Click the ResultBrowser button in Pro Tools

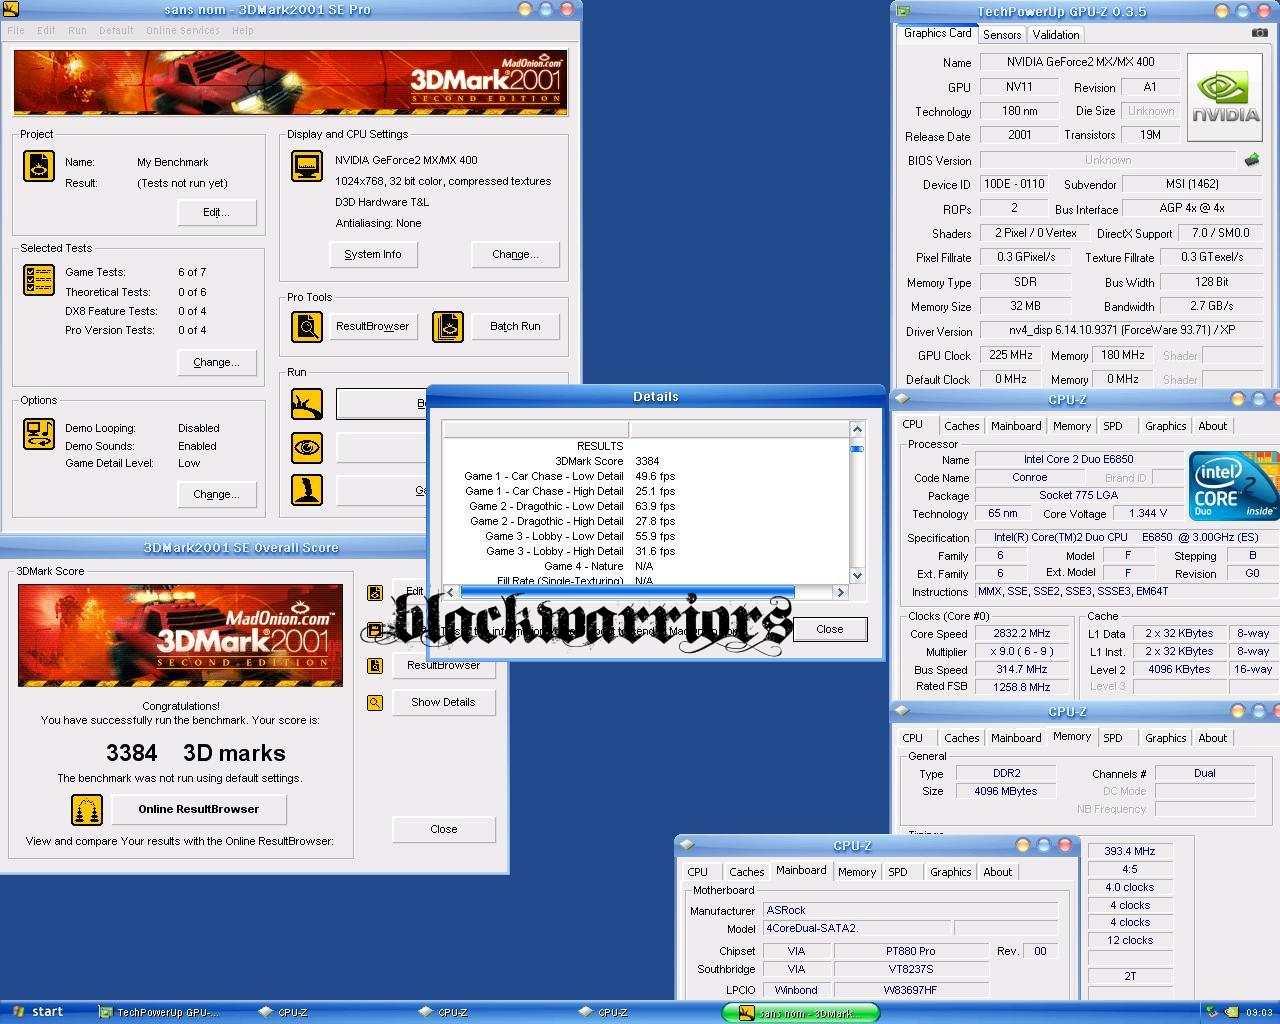click(373, 327)
